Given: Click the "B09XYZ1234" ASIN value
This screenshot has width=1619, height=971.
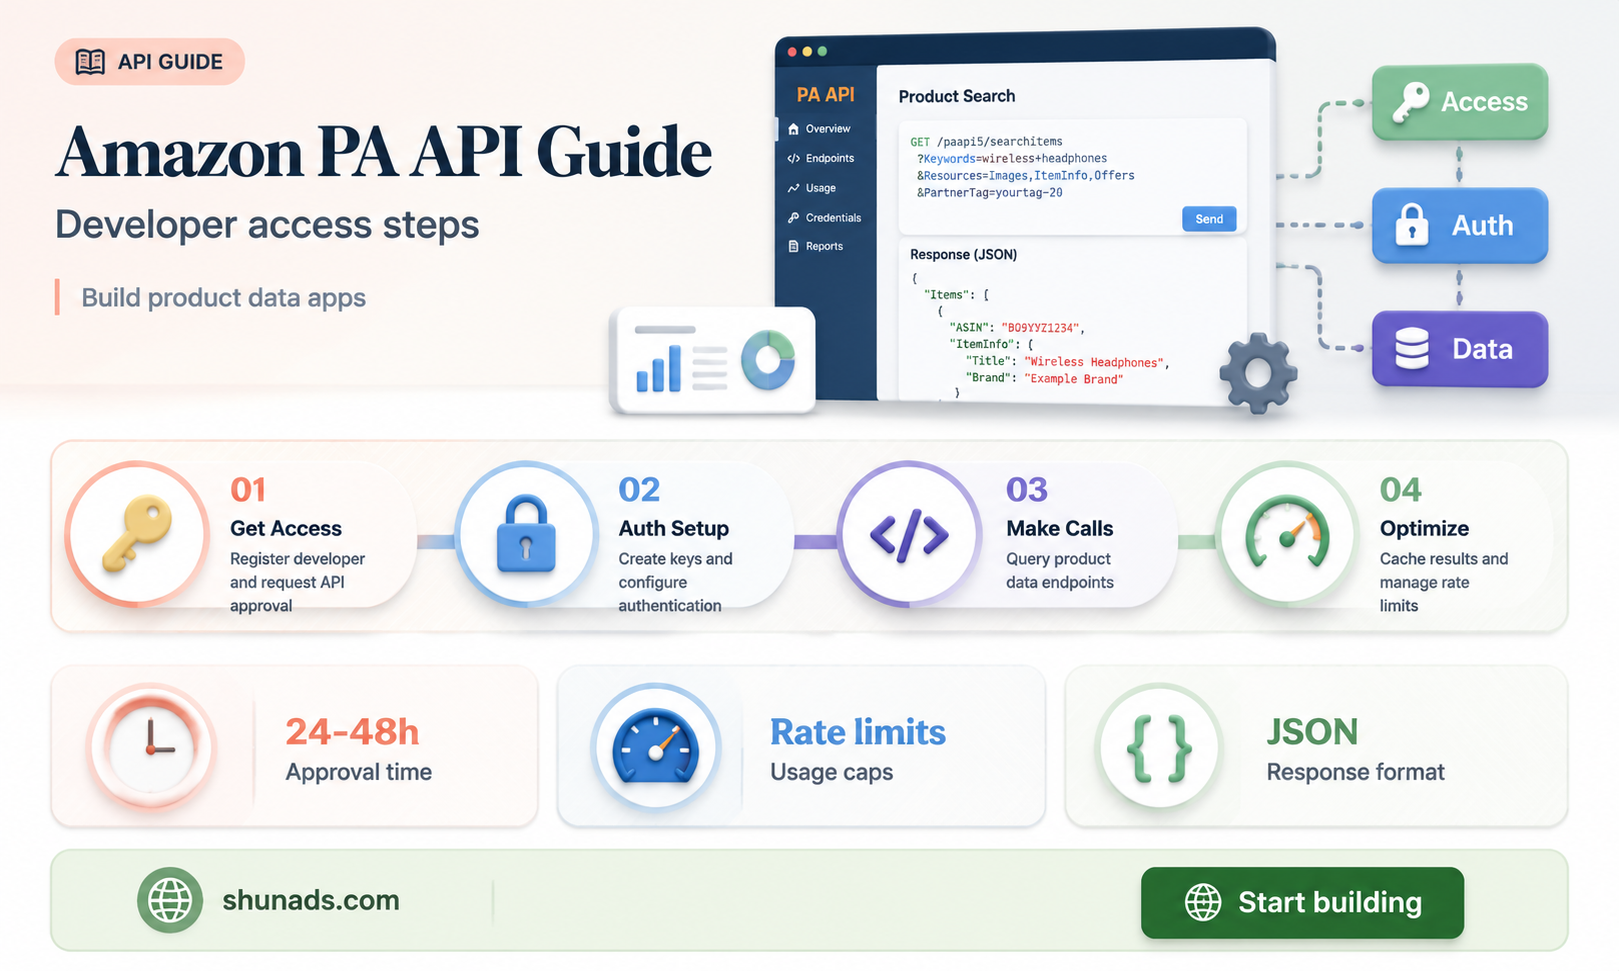Looking at the screenshot, I should [1042, 328].
